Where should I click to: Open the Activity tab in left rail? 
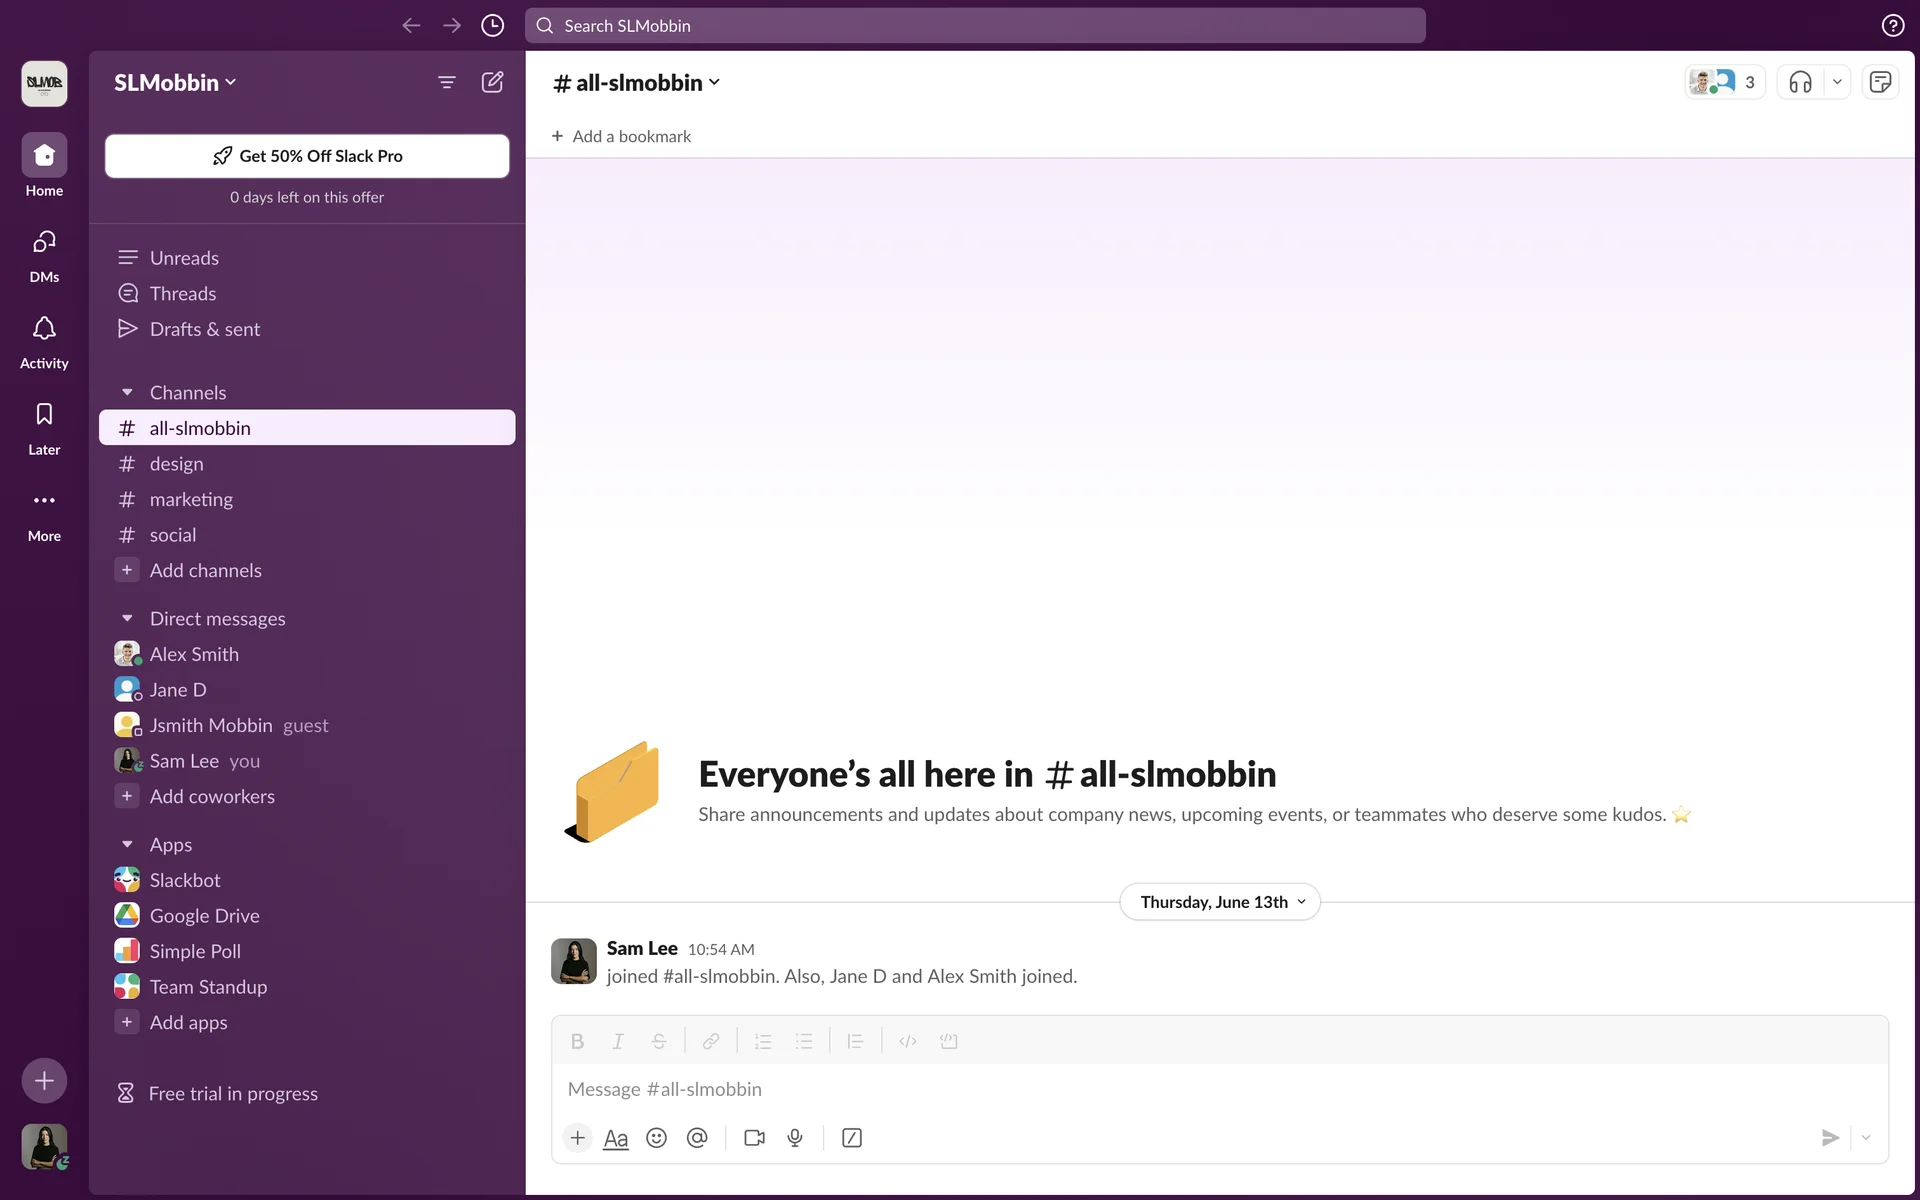click(x=44, y=341)
